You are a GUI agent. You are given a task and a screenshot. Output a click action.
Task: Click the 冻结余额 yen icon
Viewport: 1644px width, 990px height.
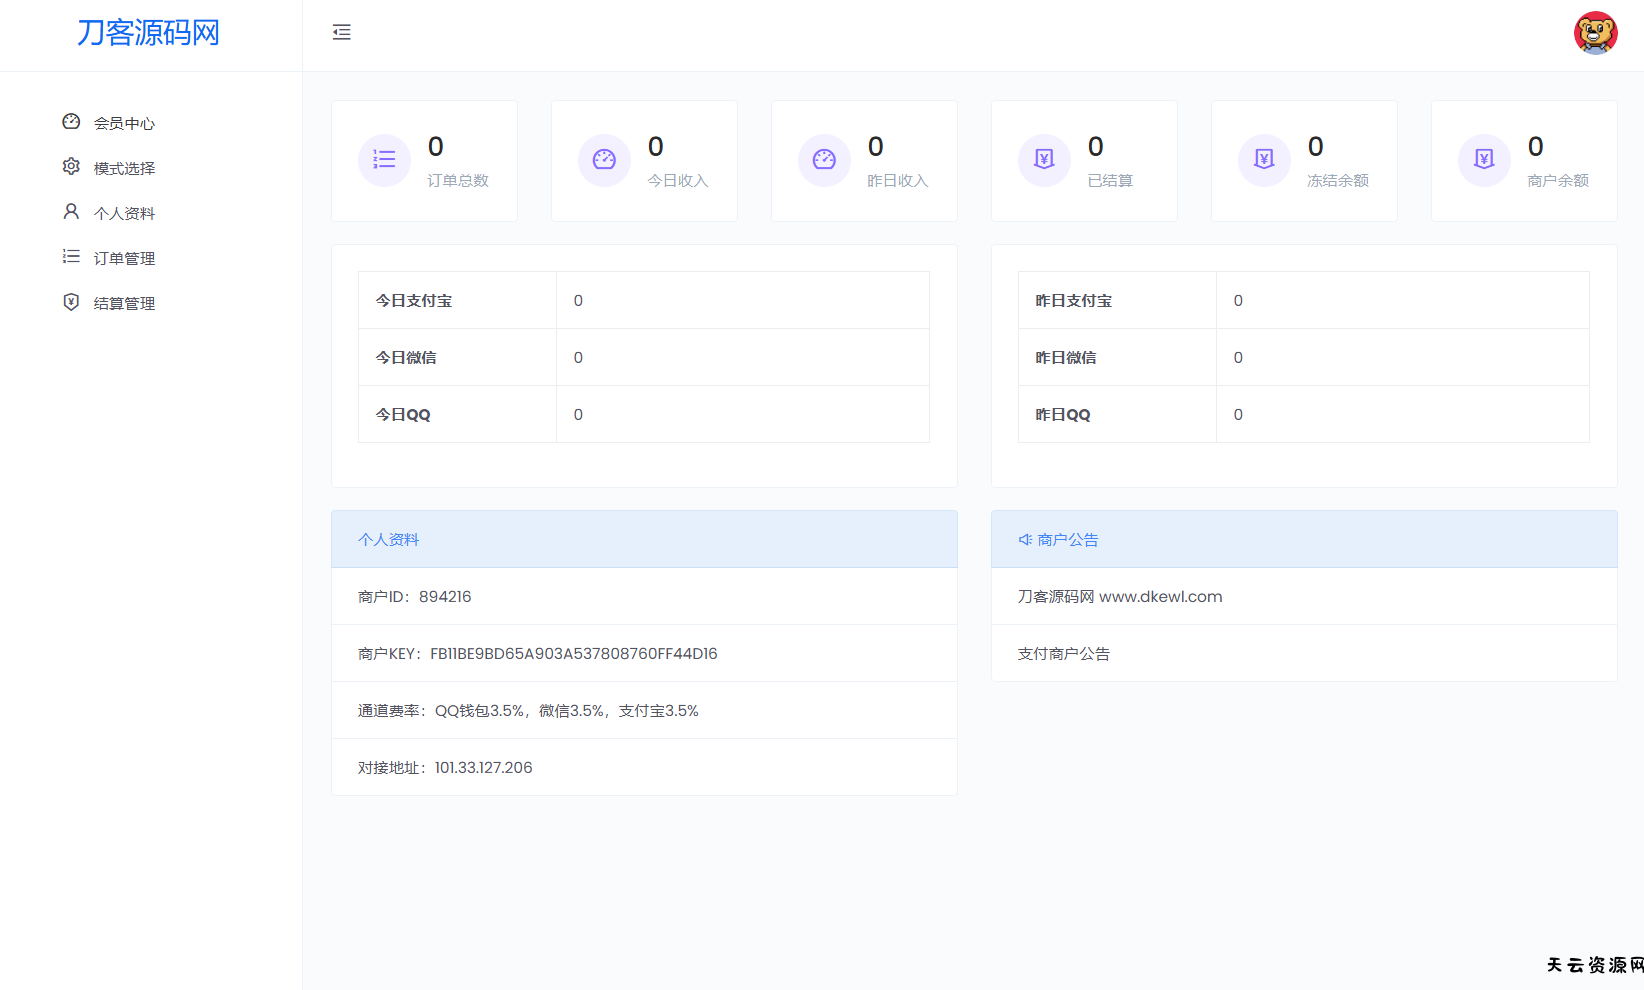pyautogui.click(x=1264, y=160)
